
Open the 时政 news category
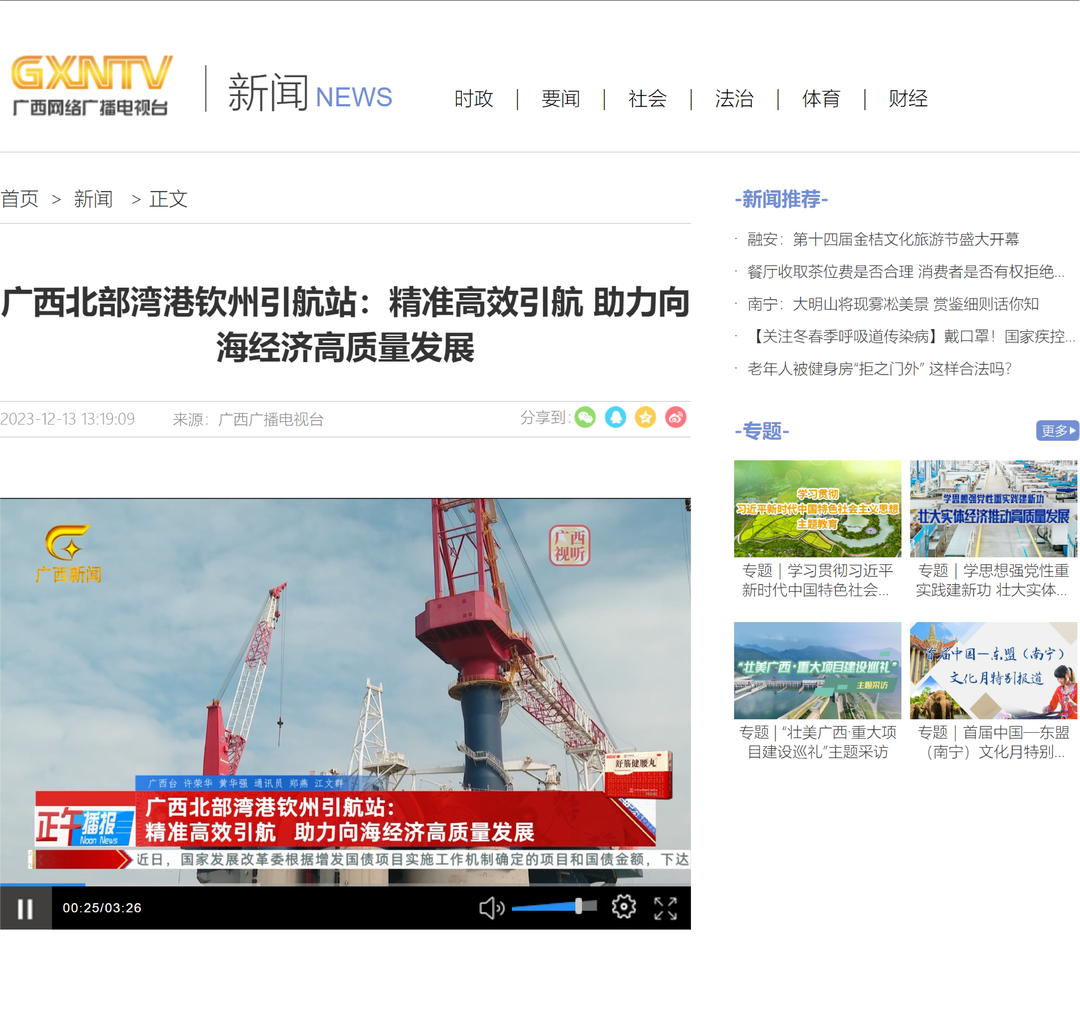click(x=472, y=99)
